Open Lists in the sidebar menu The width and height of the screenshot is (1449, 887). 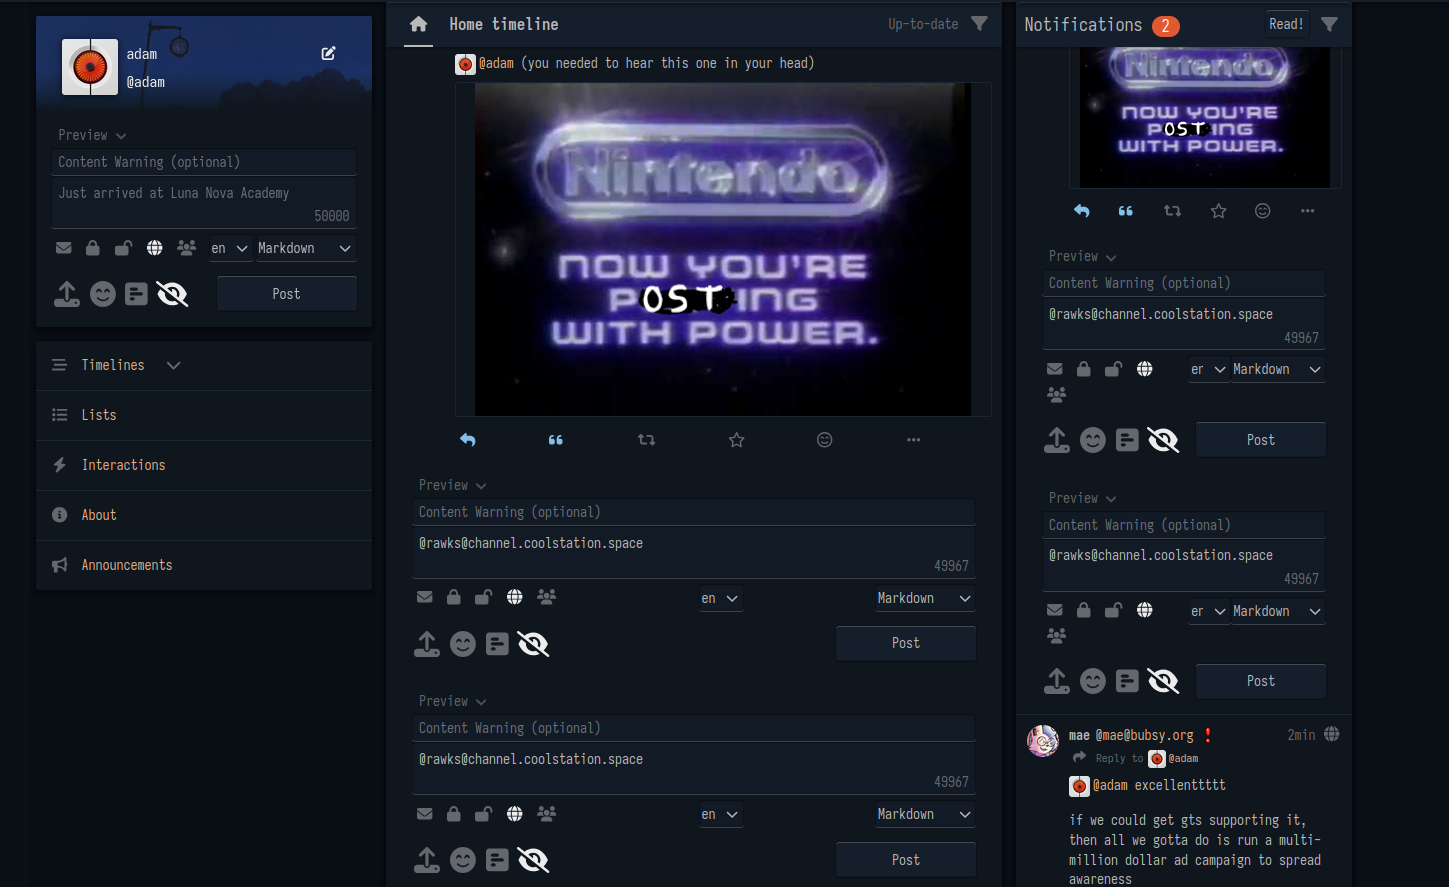point(204,415)
